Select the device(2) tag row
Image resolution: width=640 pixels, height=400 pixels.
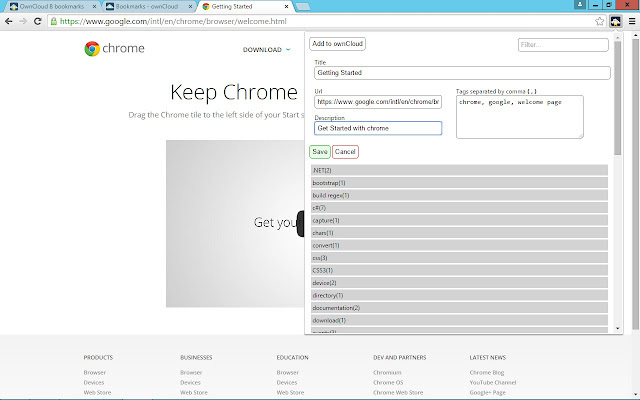pyautogui.click(x=459, y=283)
